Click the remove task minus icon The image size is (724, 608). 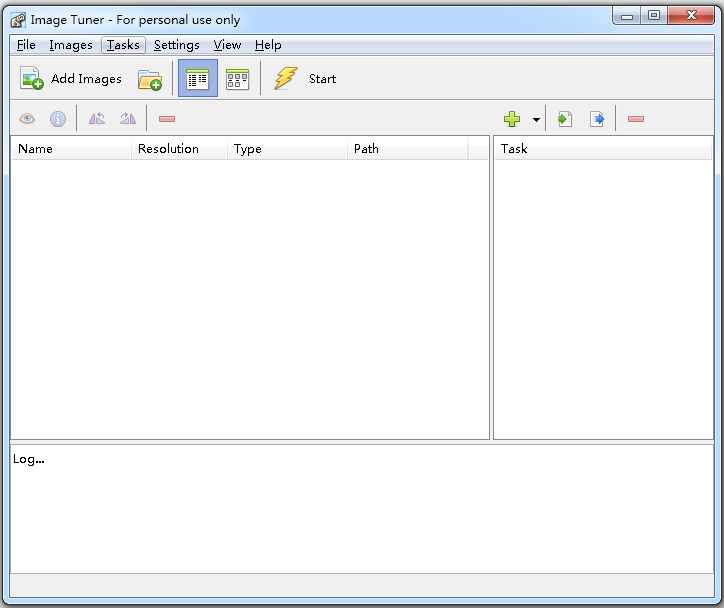coord(636,119)
